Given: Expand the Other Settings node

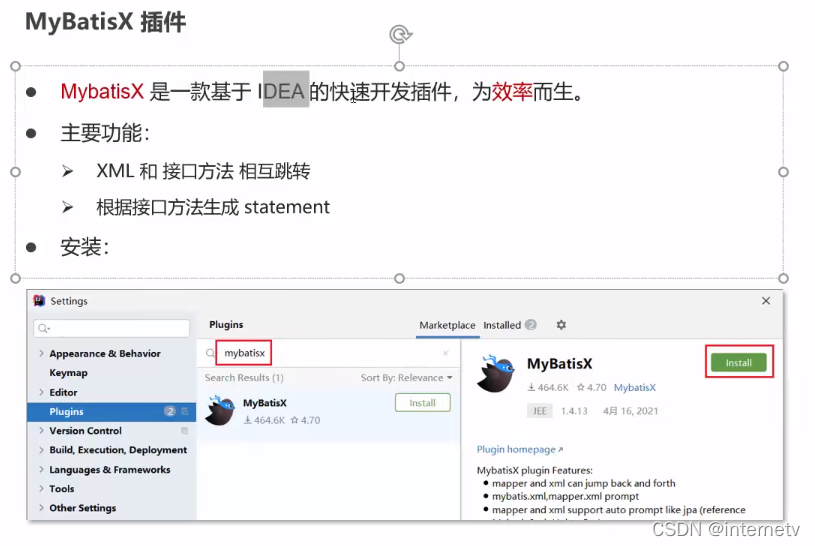Looking at the screenshot, I should (x=41, y=508).
